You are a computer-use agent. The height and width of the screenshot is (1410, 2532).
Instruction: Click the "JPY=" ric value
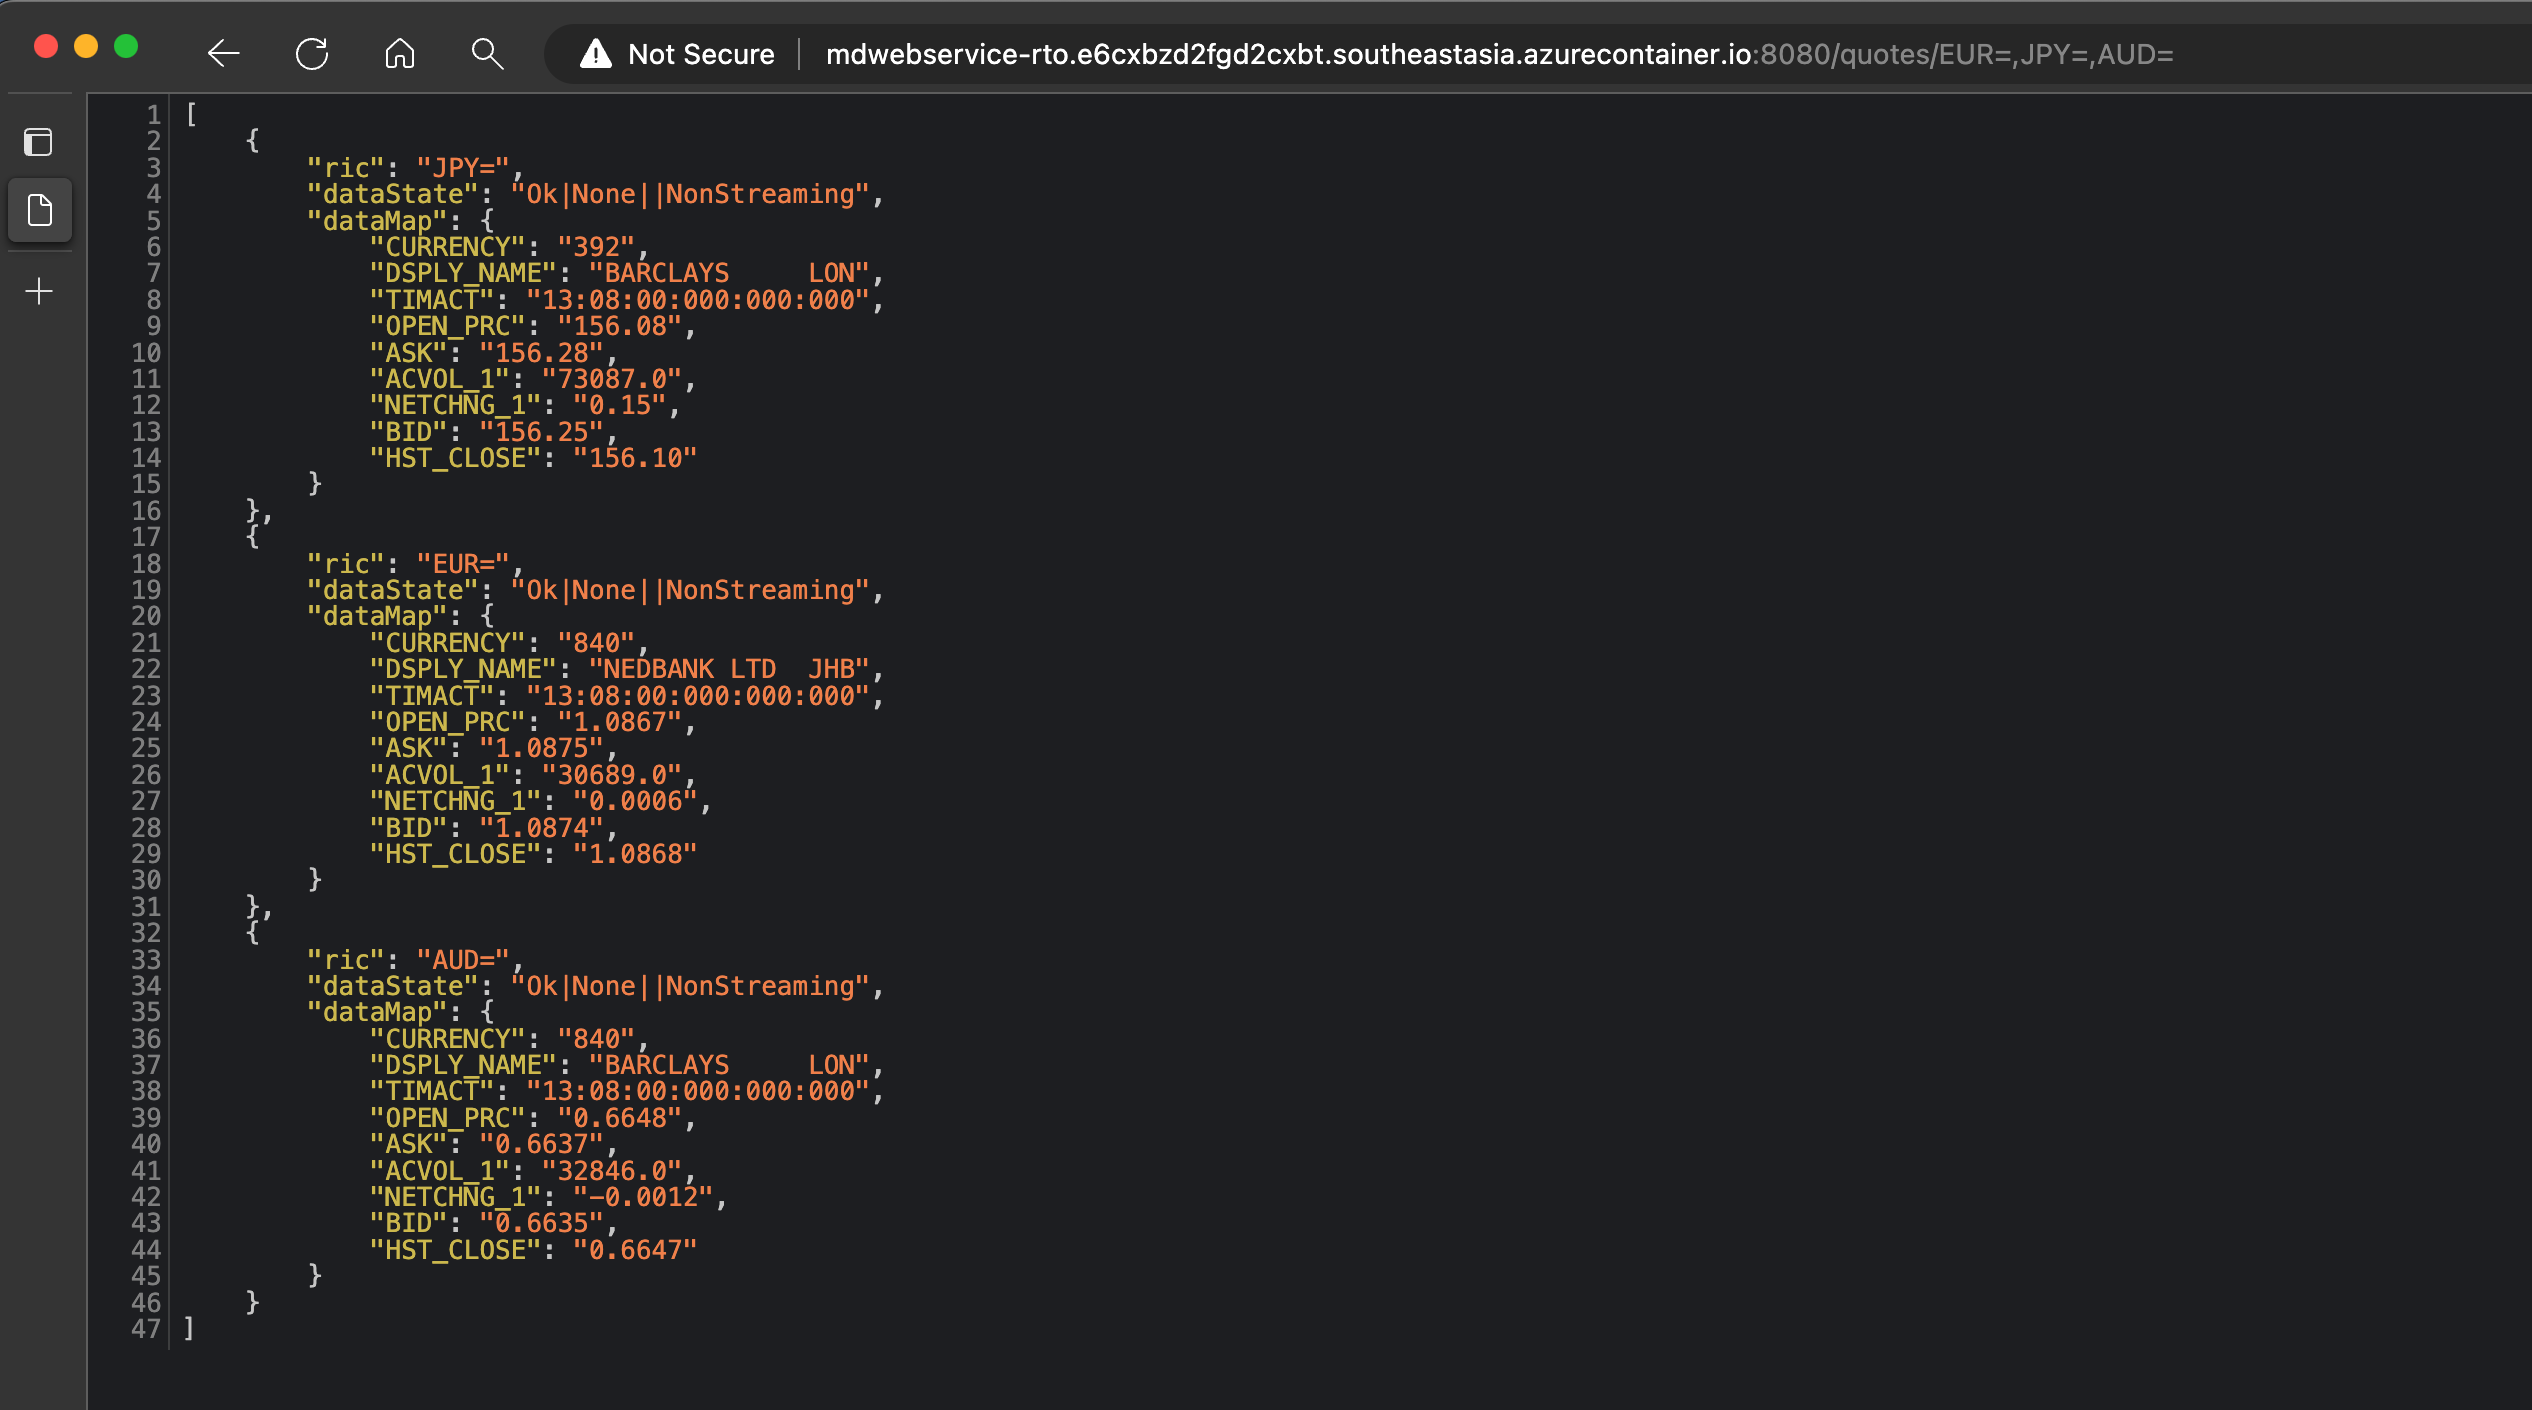point(463,168)
